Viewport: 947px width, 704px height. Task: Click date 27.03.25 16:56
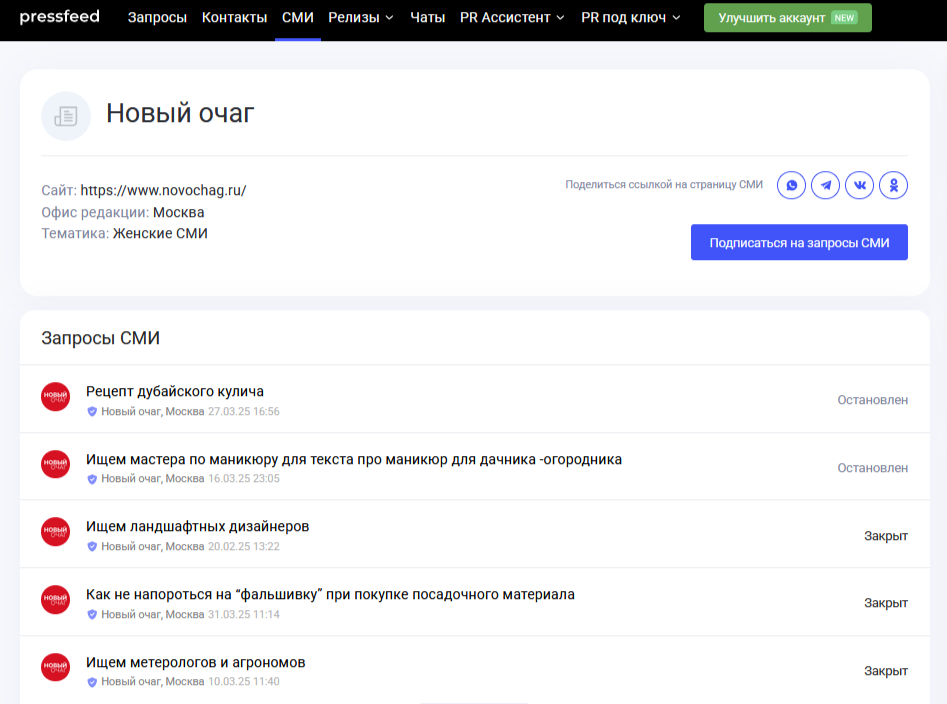point(244,412)
